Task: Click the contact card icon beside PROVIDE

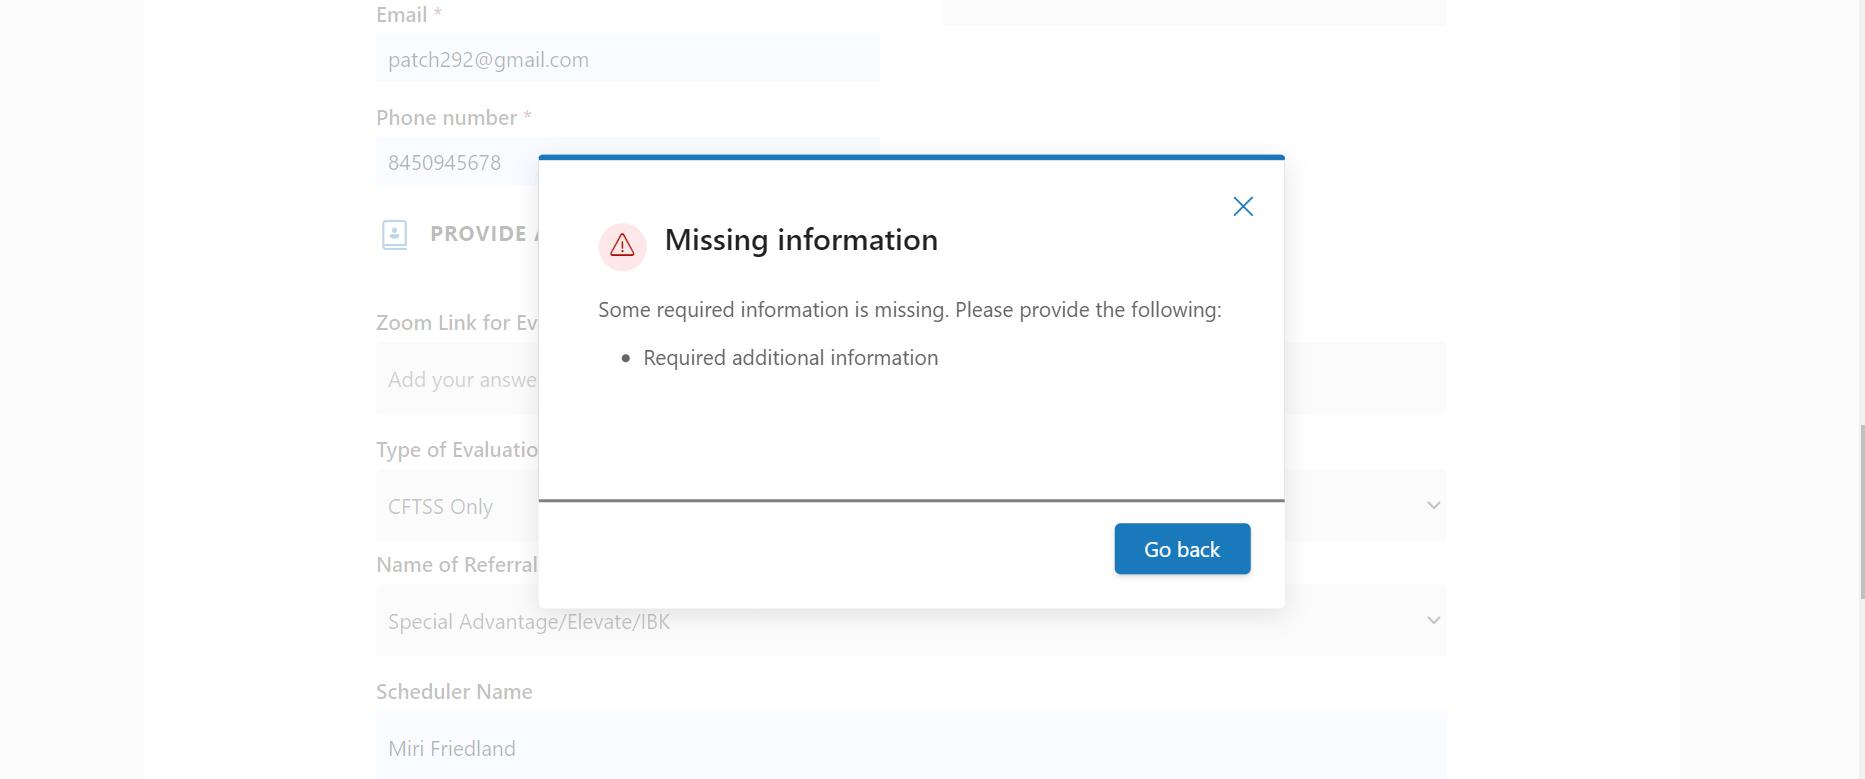Action: click(x=395, y=234)
